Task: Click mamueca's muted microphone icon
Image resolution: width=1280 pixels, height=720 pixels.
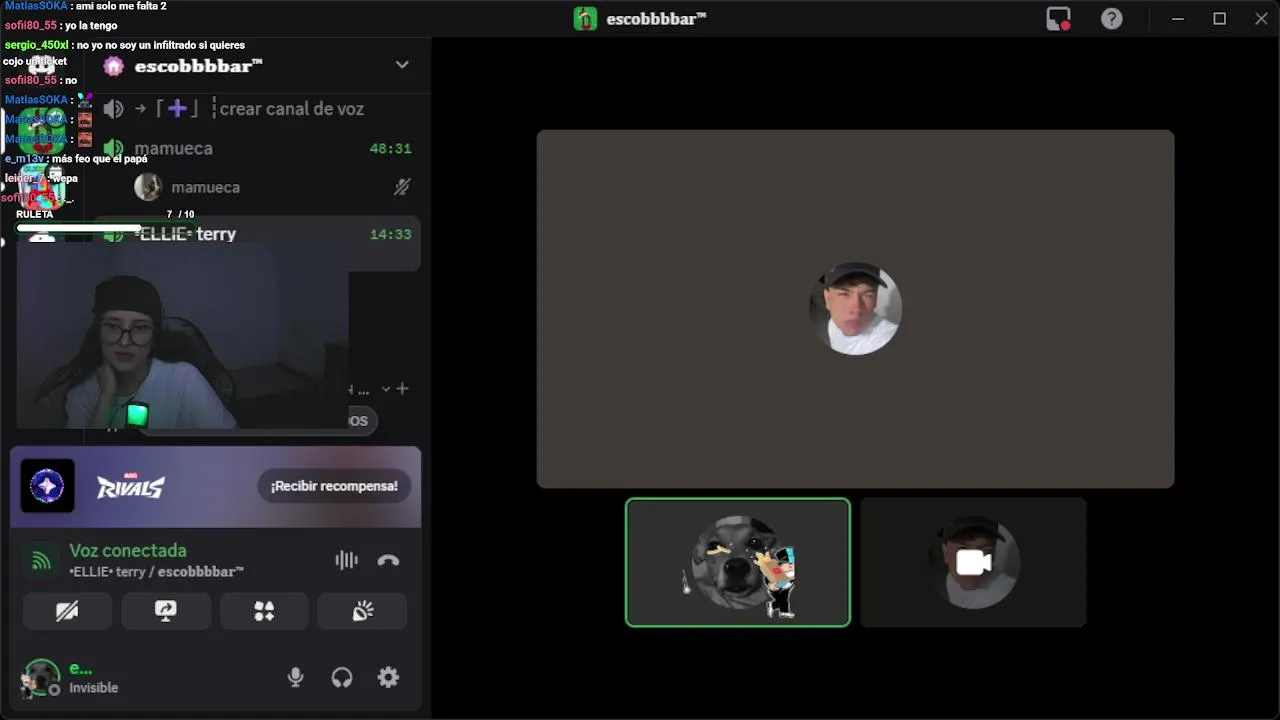Action: coord(402,187)
